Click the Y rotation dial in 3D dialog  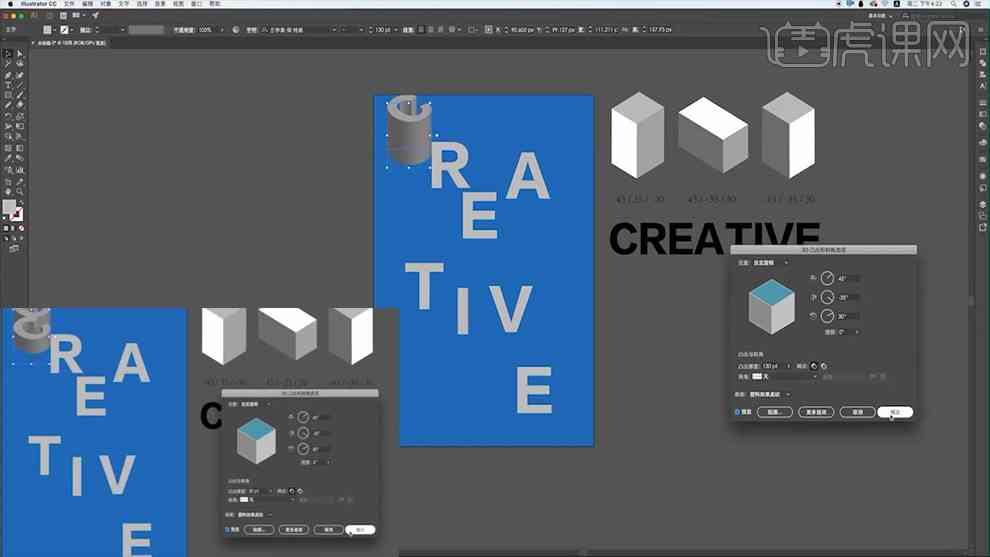[827, 297]
